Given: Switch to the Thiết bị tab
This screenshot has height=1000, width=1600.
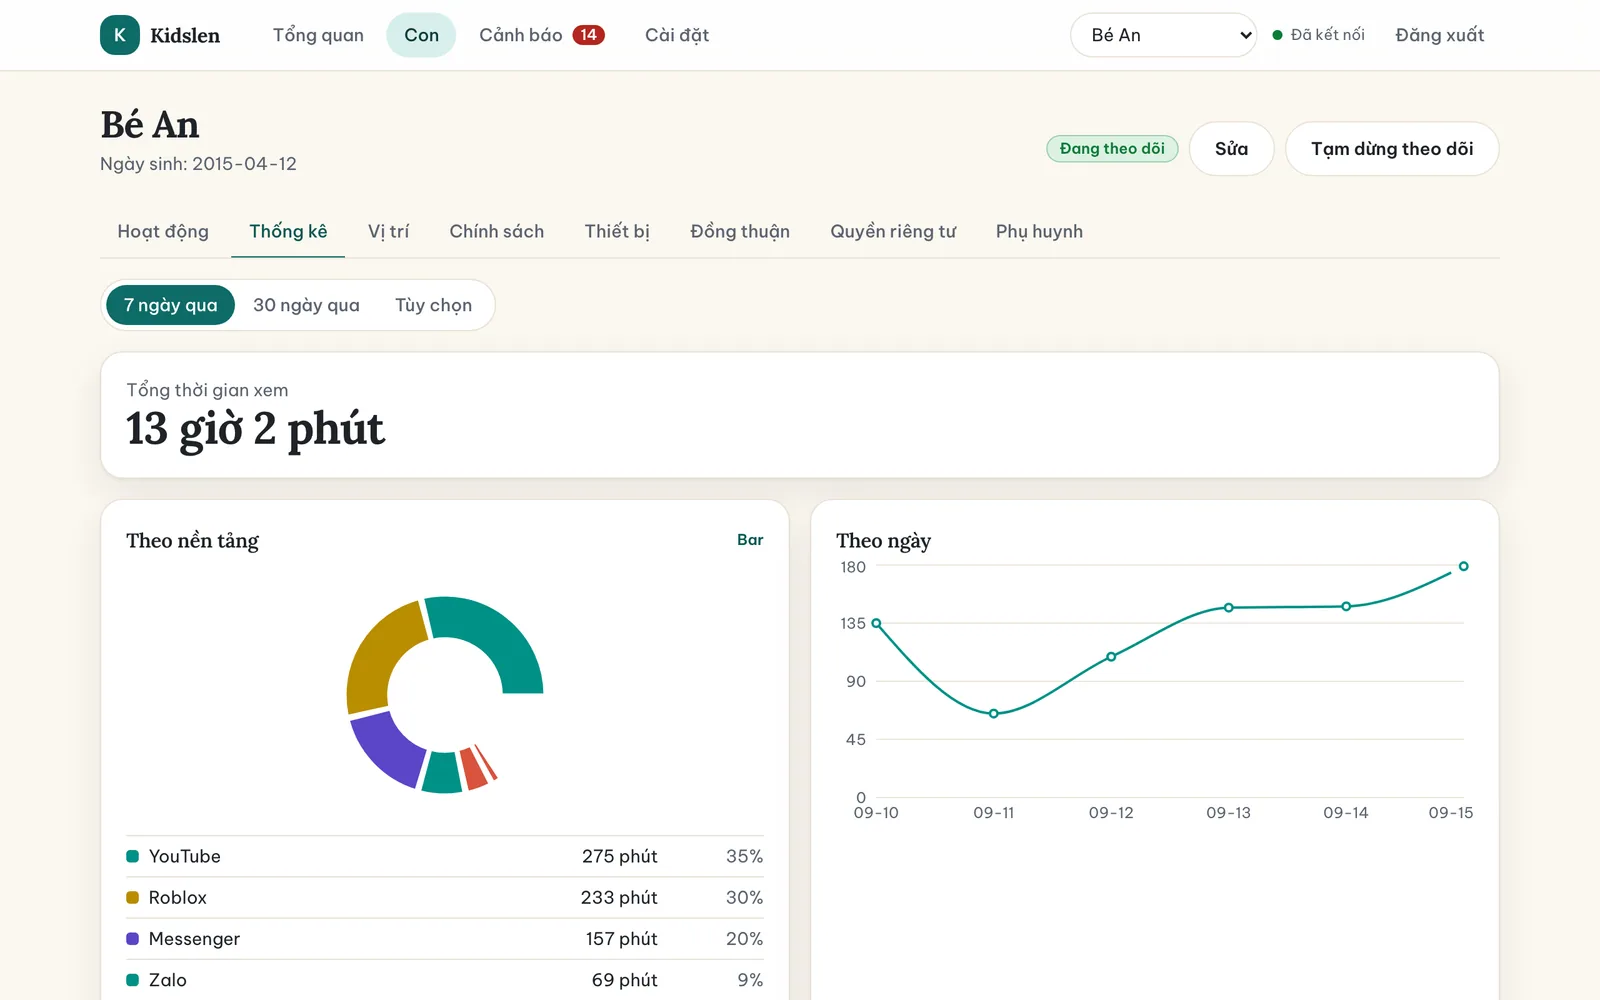Looking at the screenshot, I should pos(617,231).
